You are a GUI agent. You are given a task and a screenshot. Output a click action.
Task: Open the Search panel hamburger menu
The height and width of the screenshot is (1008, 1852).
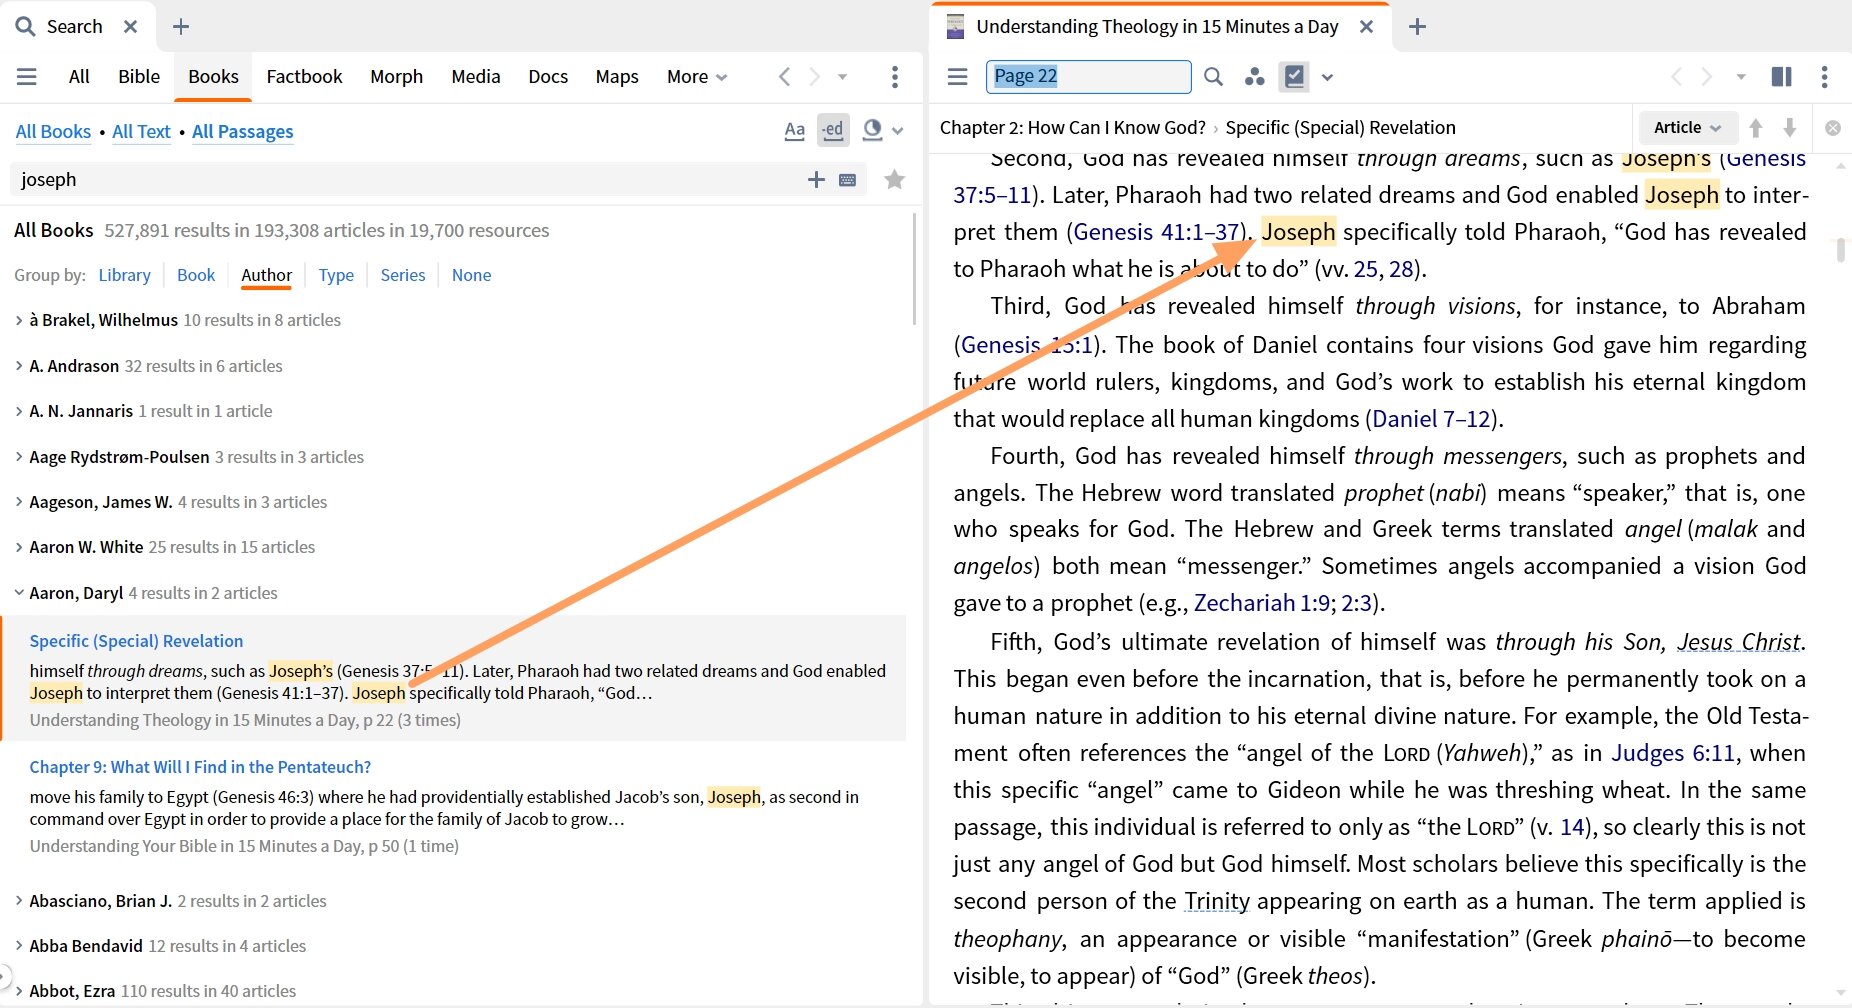pyautogui.click(x=27, y=76)
